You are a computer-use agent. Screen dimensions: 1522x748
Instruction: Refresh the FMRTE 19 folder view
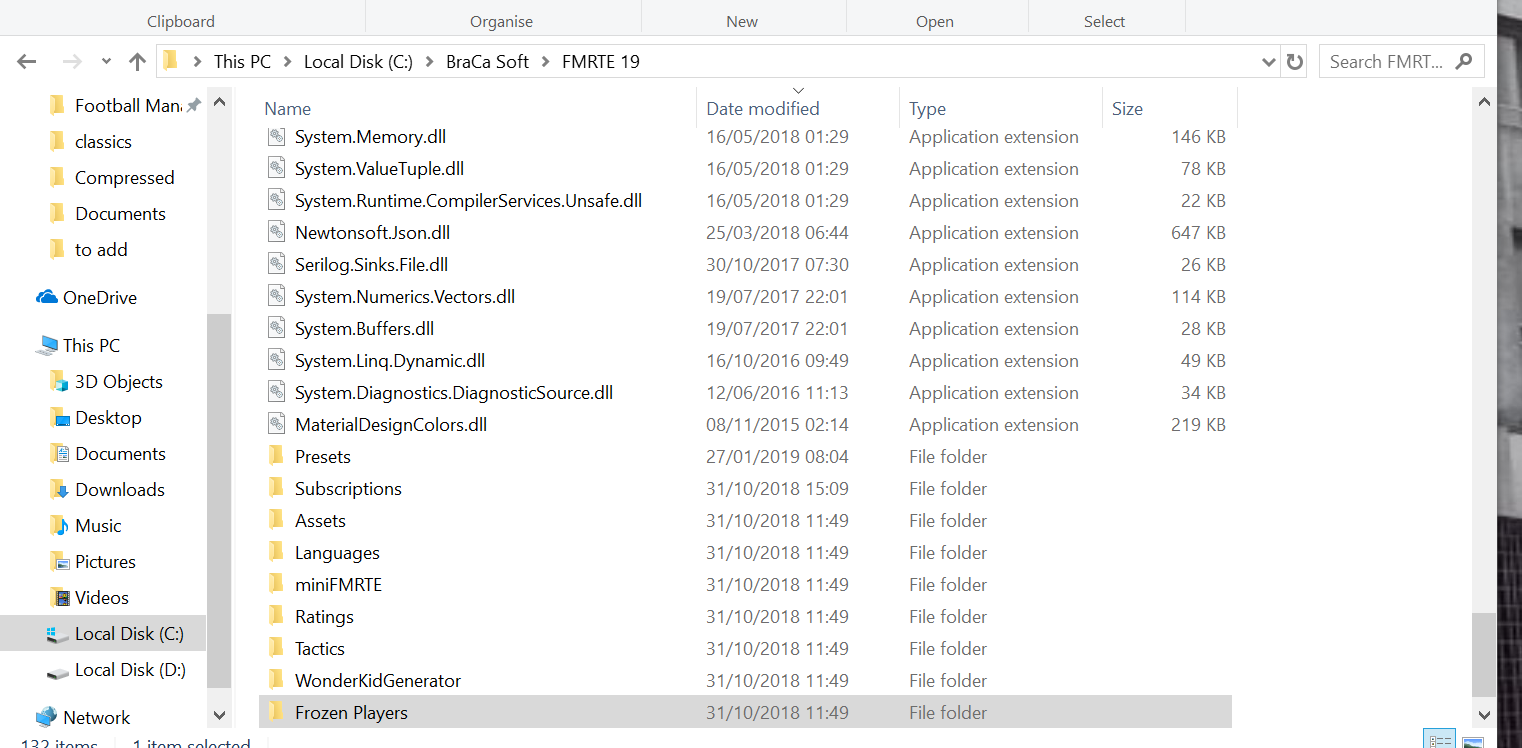coord(1295,62)
